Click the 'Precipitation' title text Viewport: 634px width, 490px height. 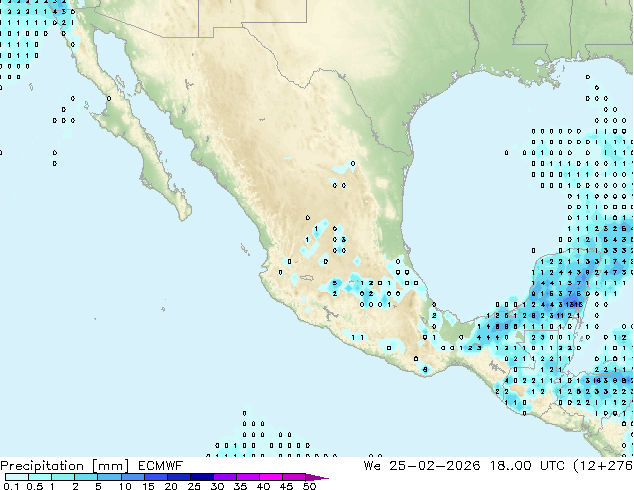42,466
